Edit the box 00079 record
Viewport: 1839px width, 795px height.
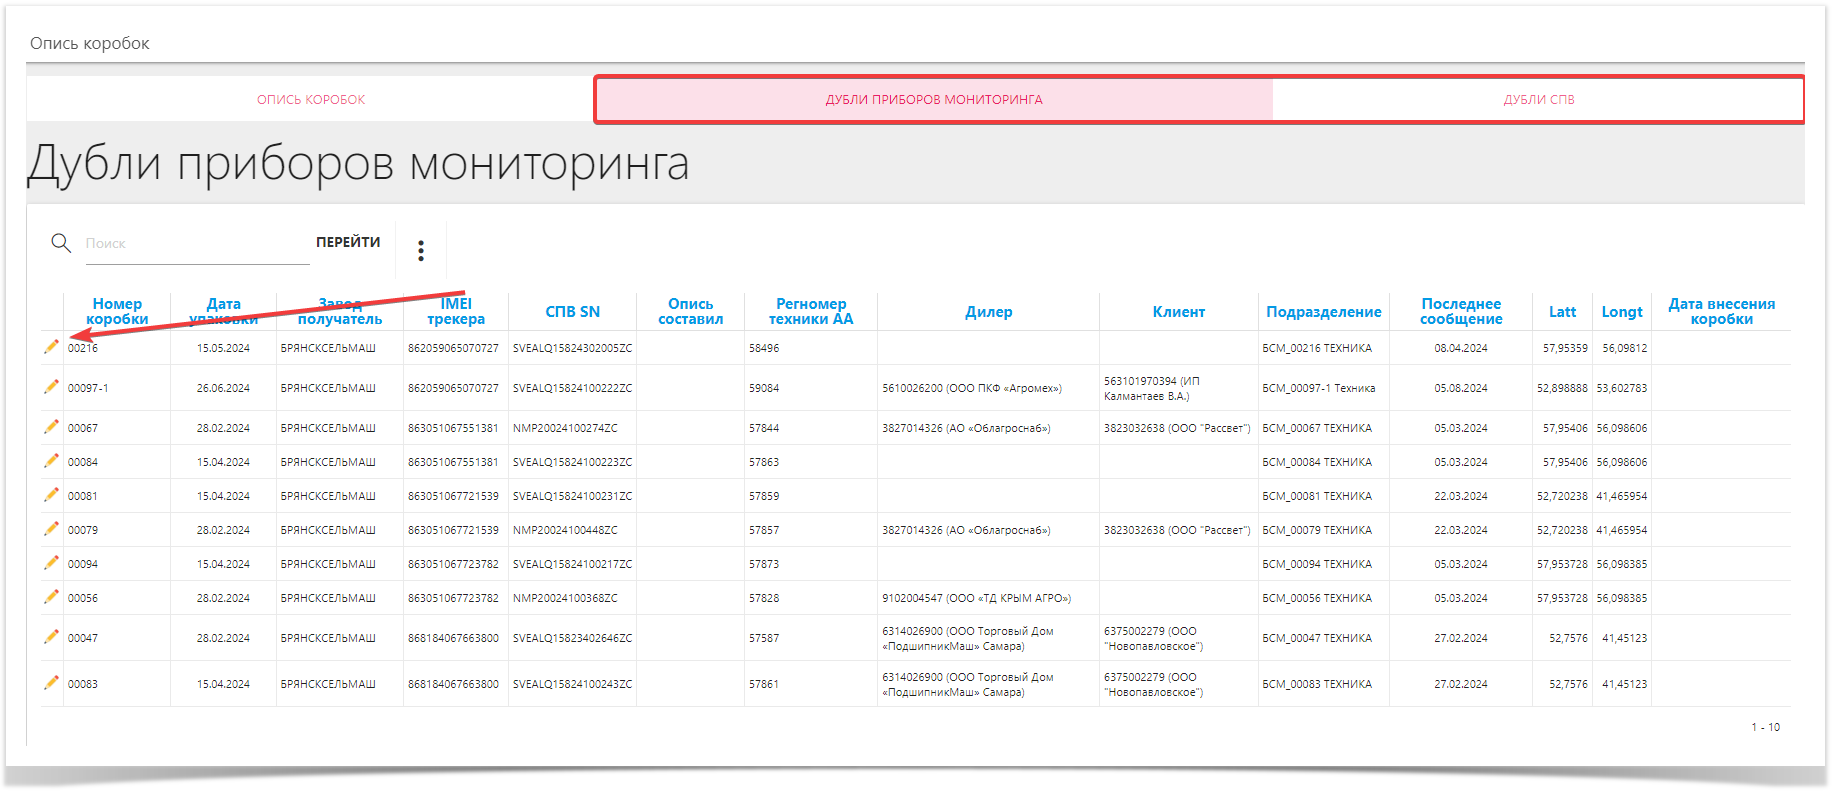pyautogui.click(x=51, y=529)
